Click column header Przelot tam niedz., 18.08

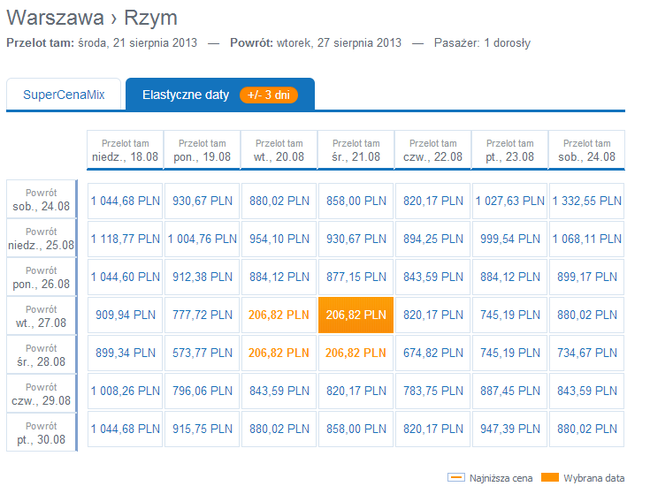pos(125,150)
